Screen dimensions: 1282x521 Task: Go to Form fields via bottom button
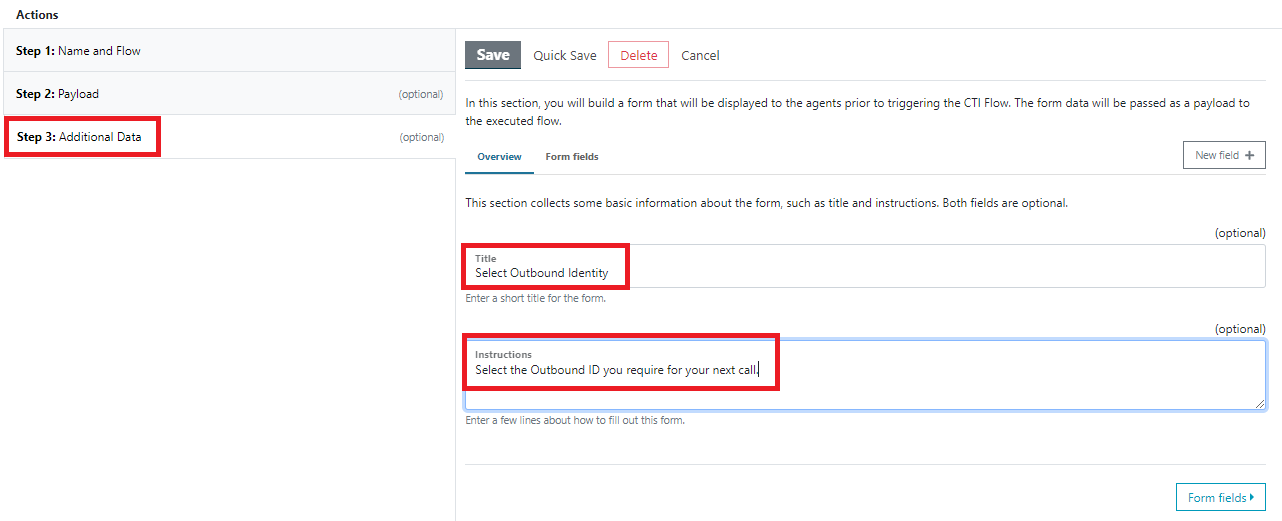1221,497
